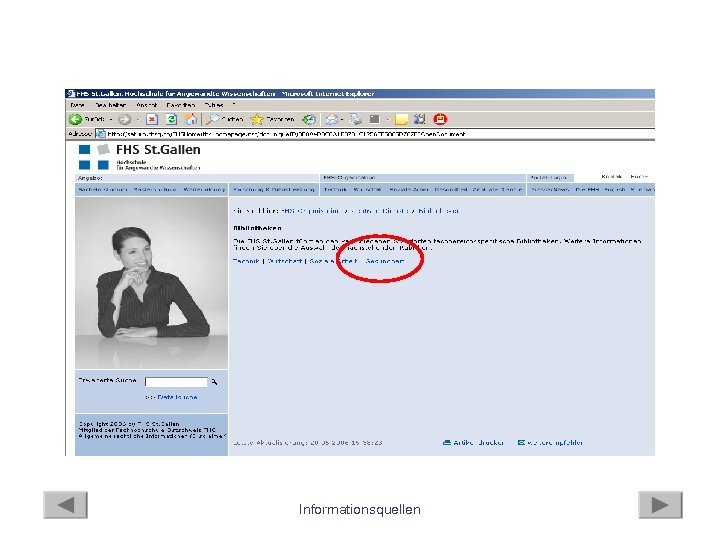Click the Weiterbildung navigation item

(204, 189)
